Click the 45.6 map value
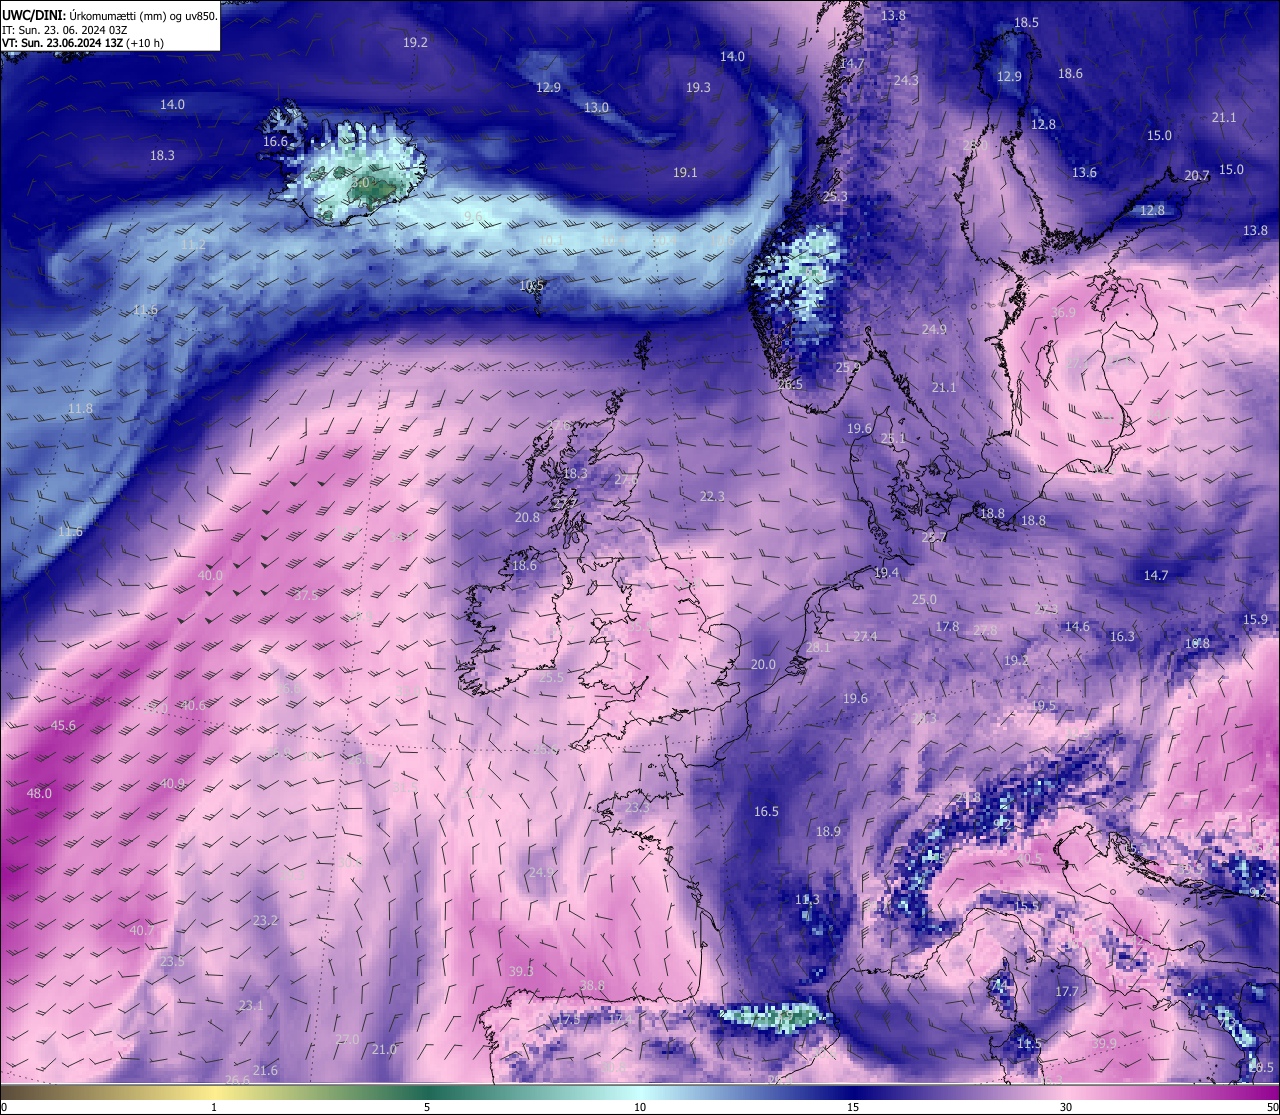This screenshot has width=1280, height=1115. (x=63, y=725)
